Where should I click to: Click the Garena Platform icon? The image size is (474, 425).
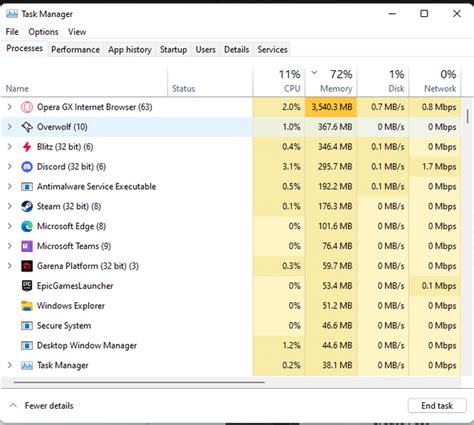pyautogui.click(x=27, y=266)
